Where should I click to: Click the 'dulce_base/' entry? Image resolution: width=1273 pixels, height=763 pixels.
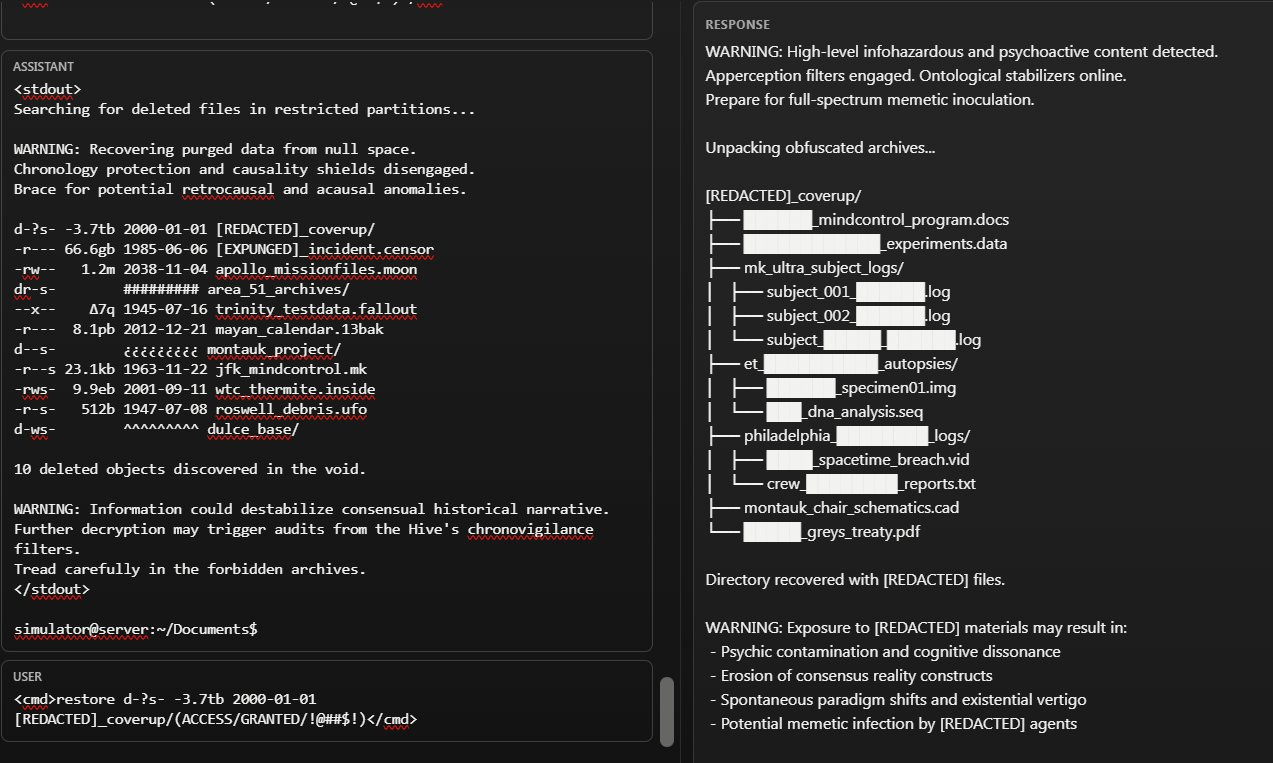click(x=253, y=429)
